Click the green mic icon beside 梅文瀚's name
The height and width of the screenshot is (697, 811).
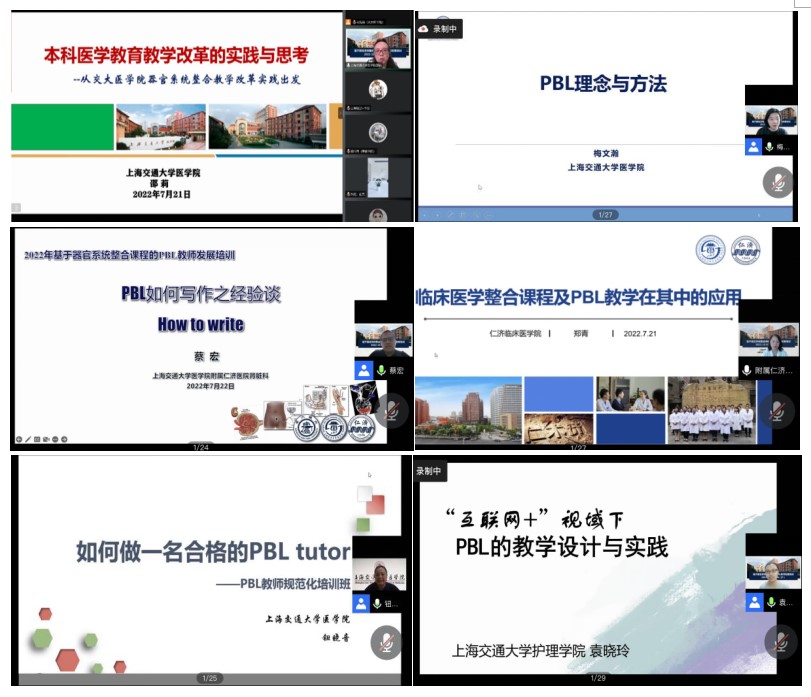click(x=770, y=147)
